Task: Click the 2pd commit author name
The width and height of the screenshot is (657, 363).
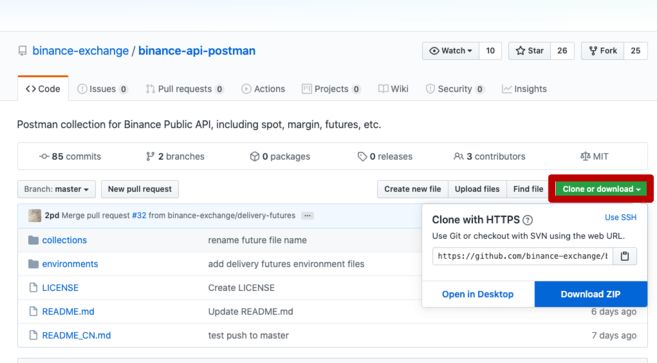Action: tap(52, 215)
